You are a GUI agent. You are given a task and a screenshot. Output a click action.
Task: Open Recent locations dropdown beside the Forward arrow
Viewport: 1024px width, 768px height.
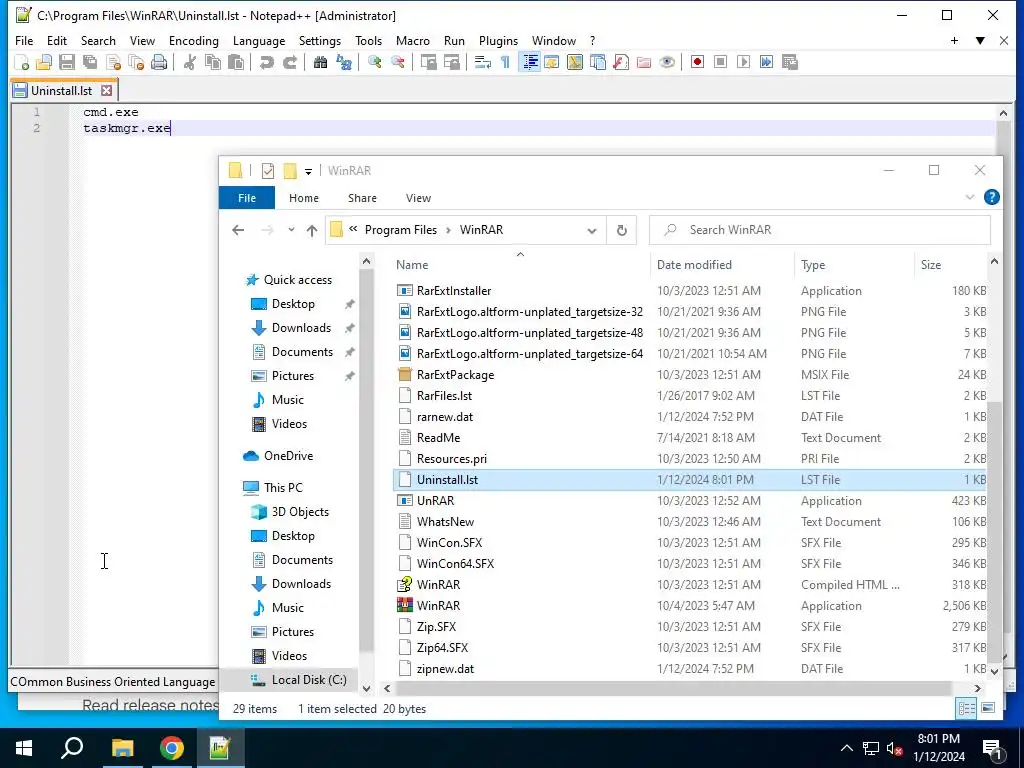(291, 230)
